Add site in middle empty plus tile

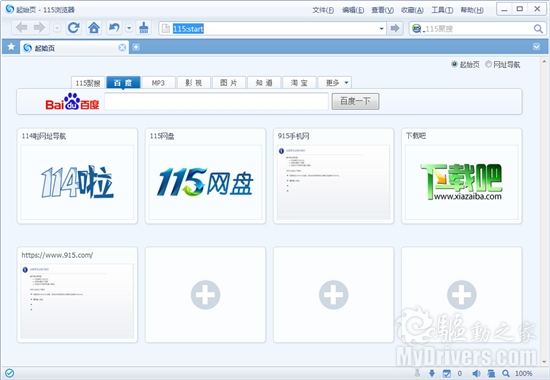[x=333, y=295]
